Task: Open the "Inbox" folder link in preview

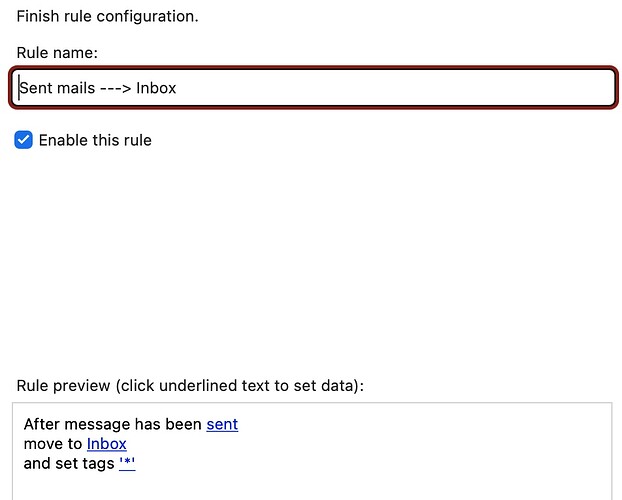Action: coord(106,444)
